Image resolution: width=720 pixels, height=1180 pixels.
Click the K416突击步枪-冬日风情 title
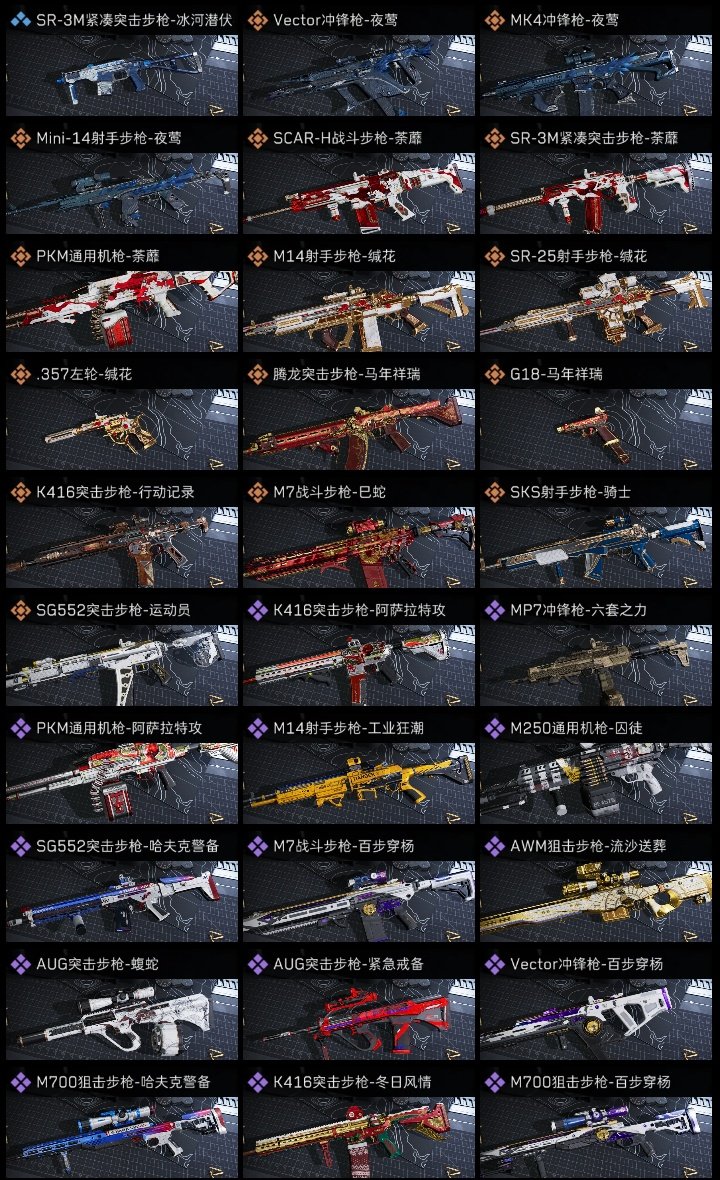coord(352,1082)
